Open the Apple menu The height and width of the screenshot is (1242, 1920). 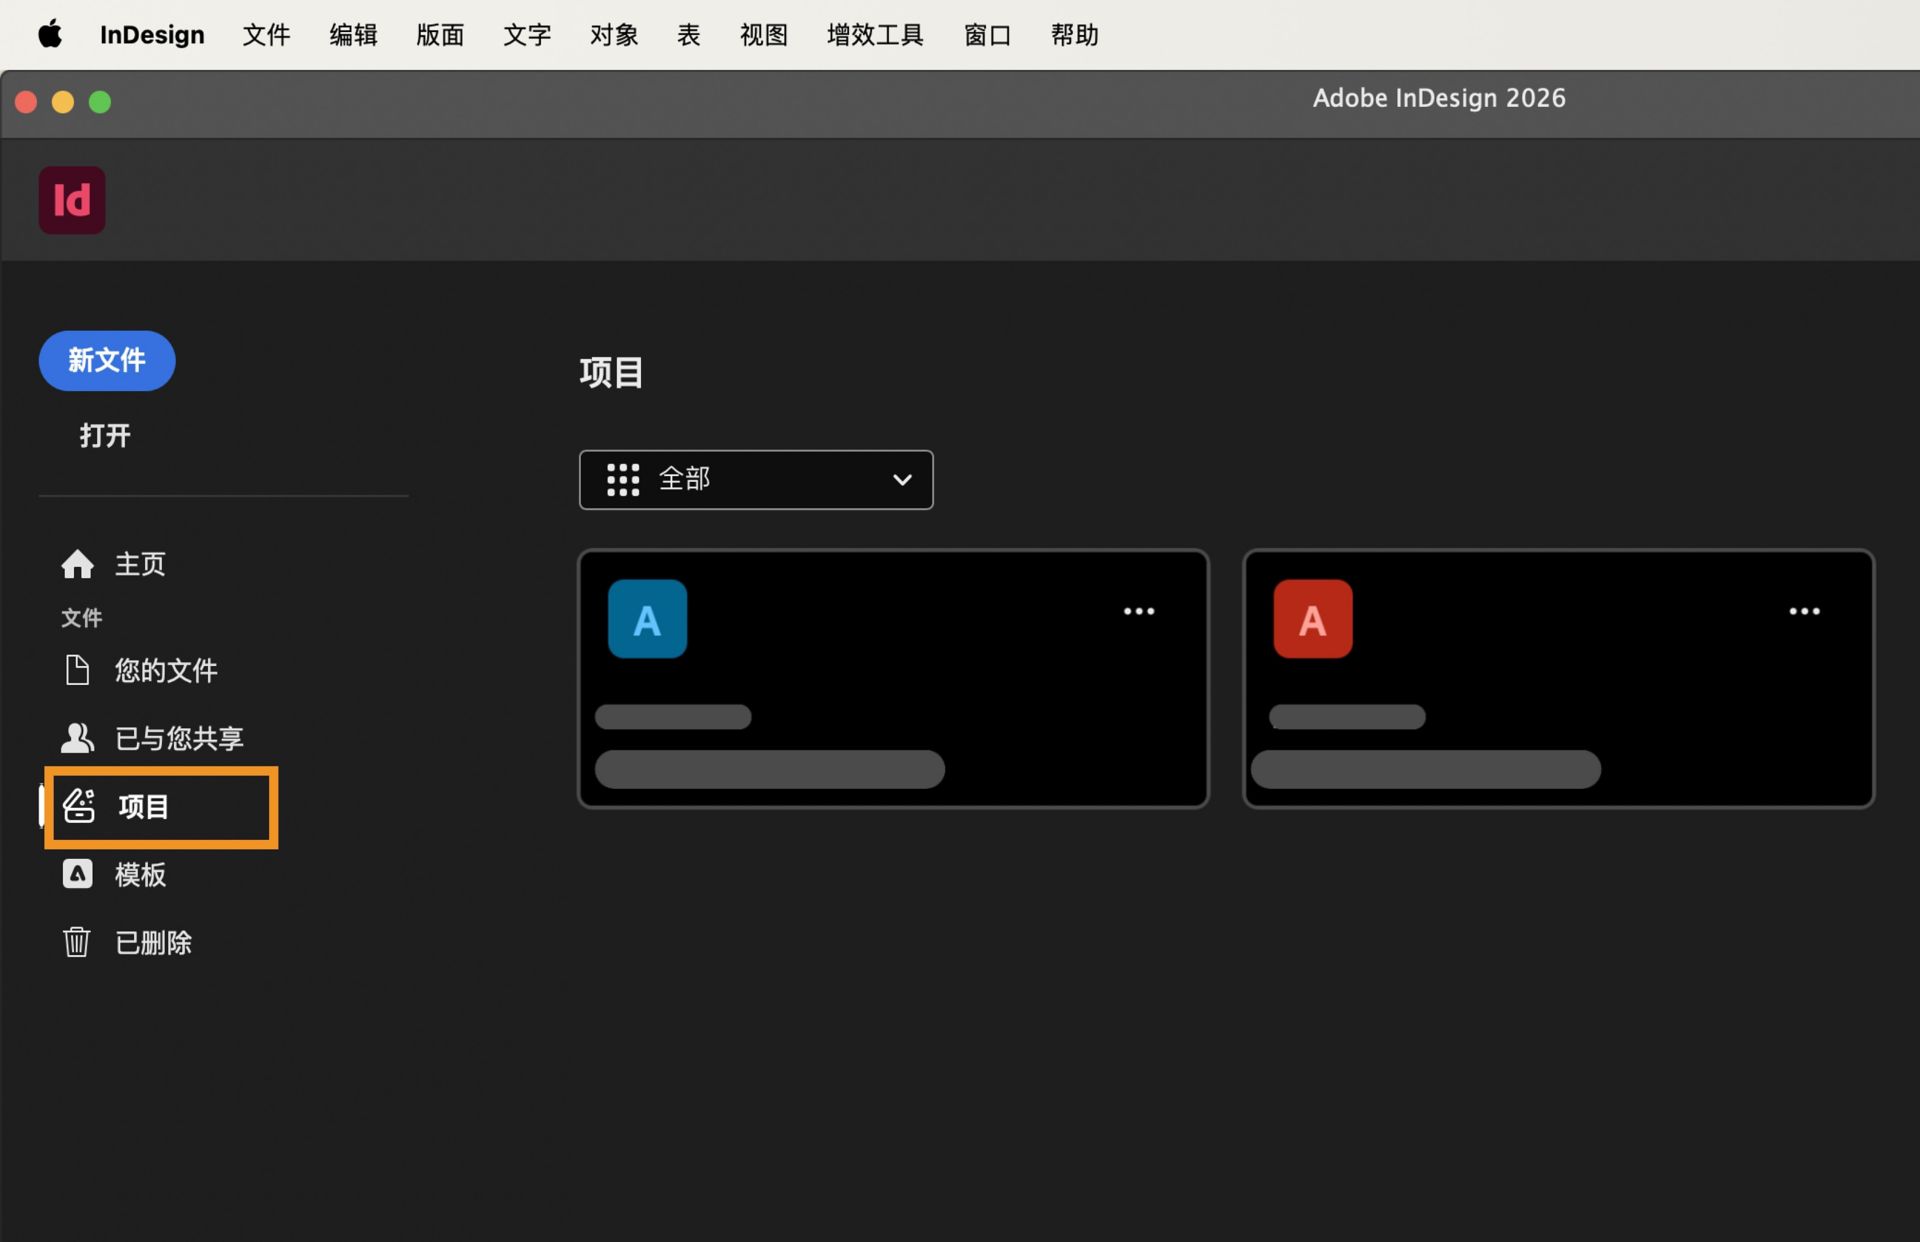tap(50, 34)
